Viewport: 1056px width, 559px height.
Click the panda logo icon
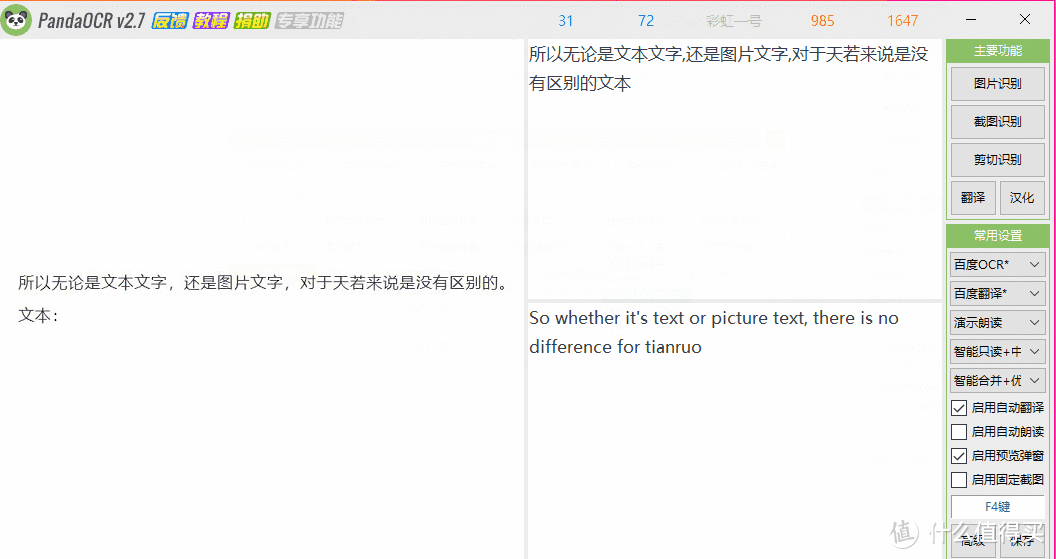pyautogui.click(x=17, y=20)
